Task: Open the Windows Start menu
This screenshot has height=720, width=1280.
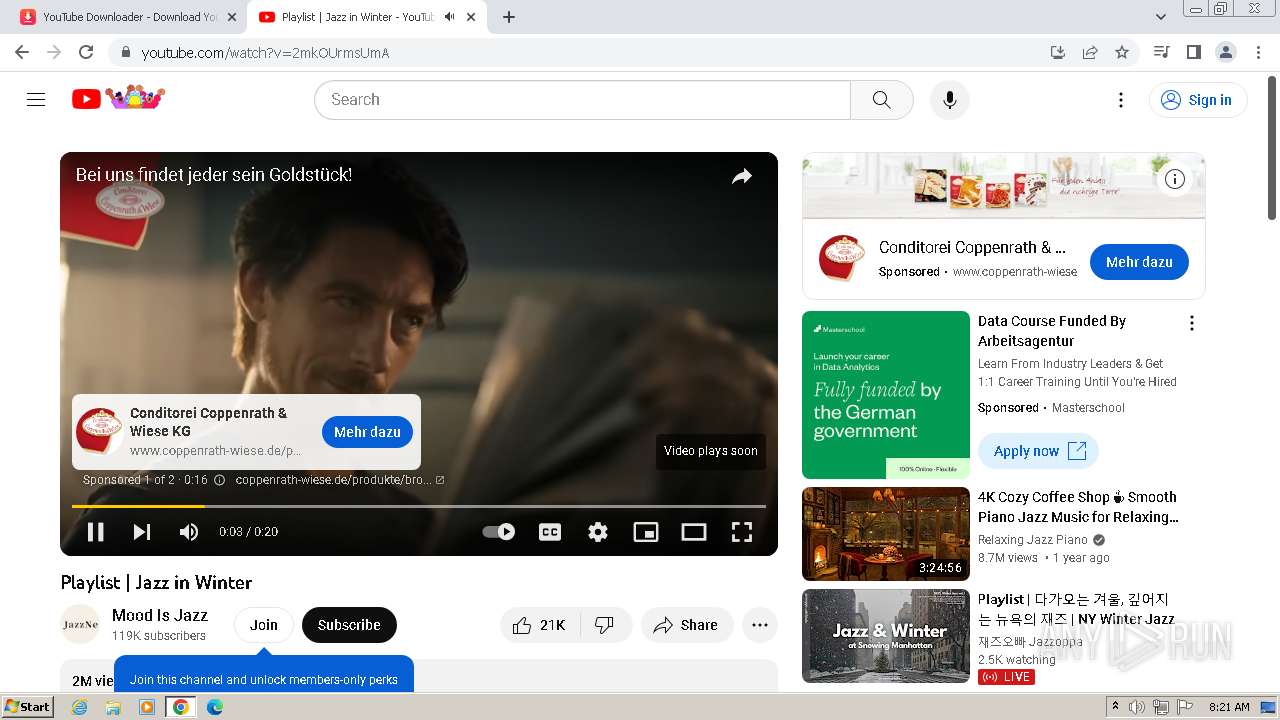Action: [28, 706]
